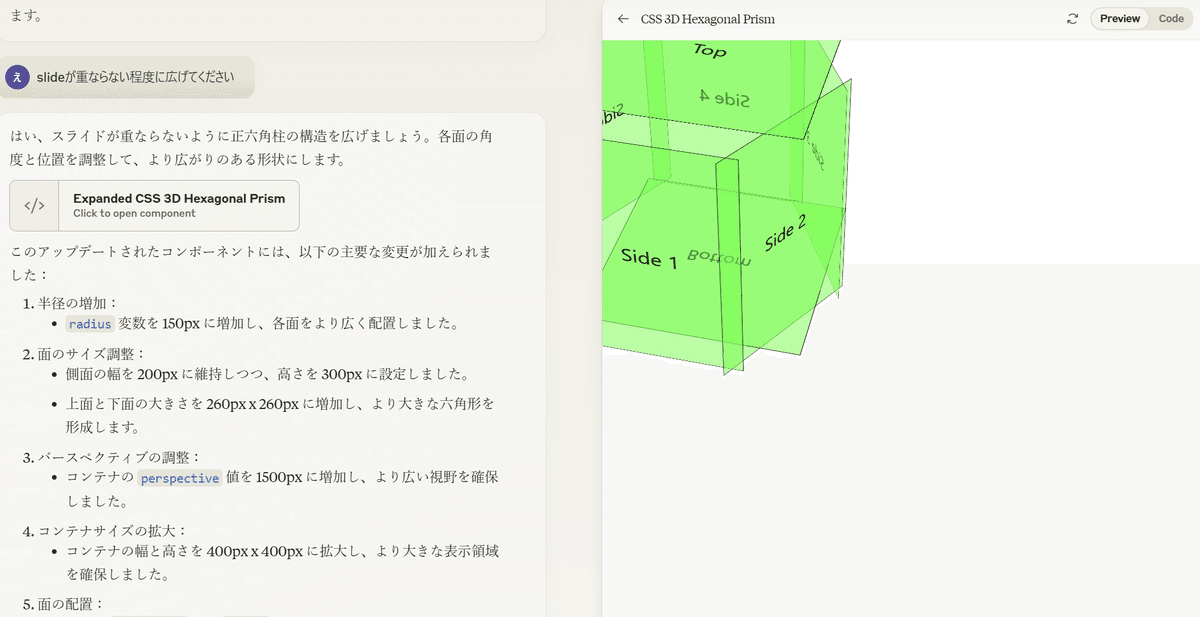Click the code brackets icon on the component card
1200x617 pixels.
point(34,205)
